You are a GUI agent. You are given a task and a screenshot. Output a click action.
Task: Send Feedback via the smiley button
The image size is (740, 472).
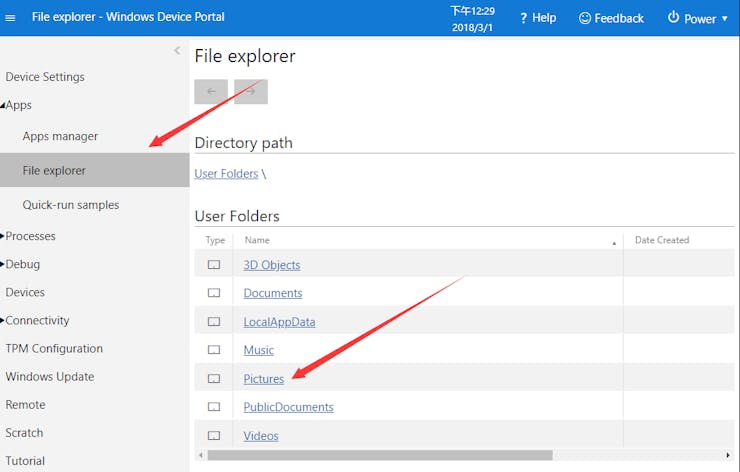point(611,18)
